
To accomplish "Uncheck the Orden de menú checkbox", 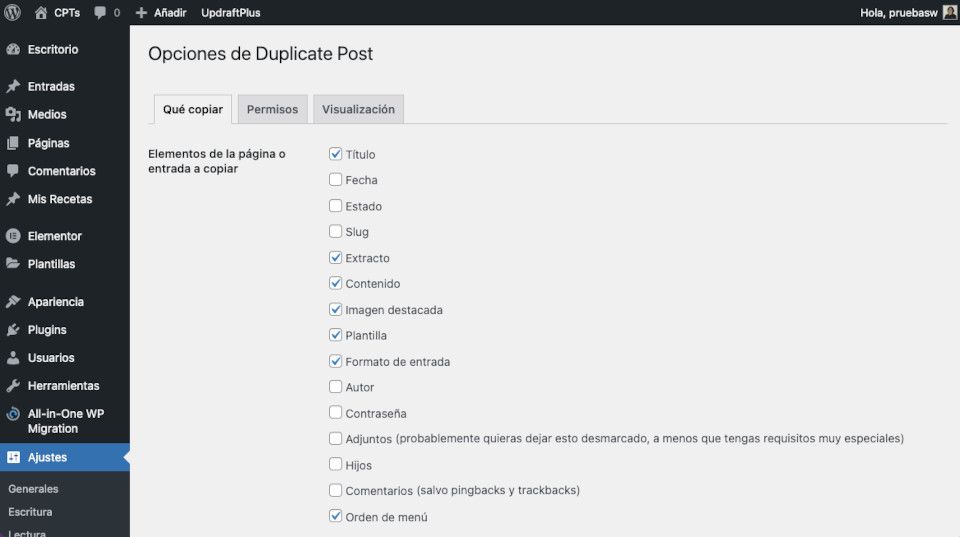I will [x=335, y=516].
